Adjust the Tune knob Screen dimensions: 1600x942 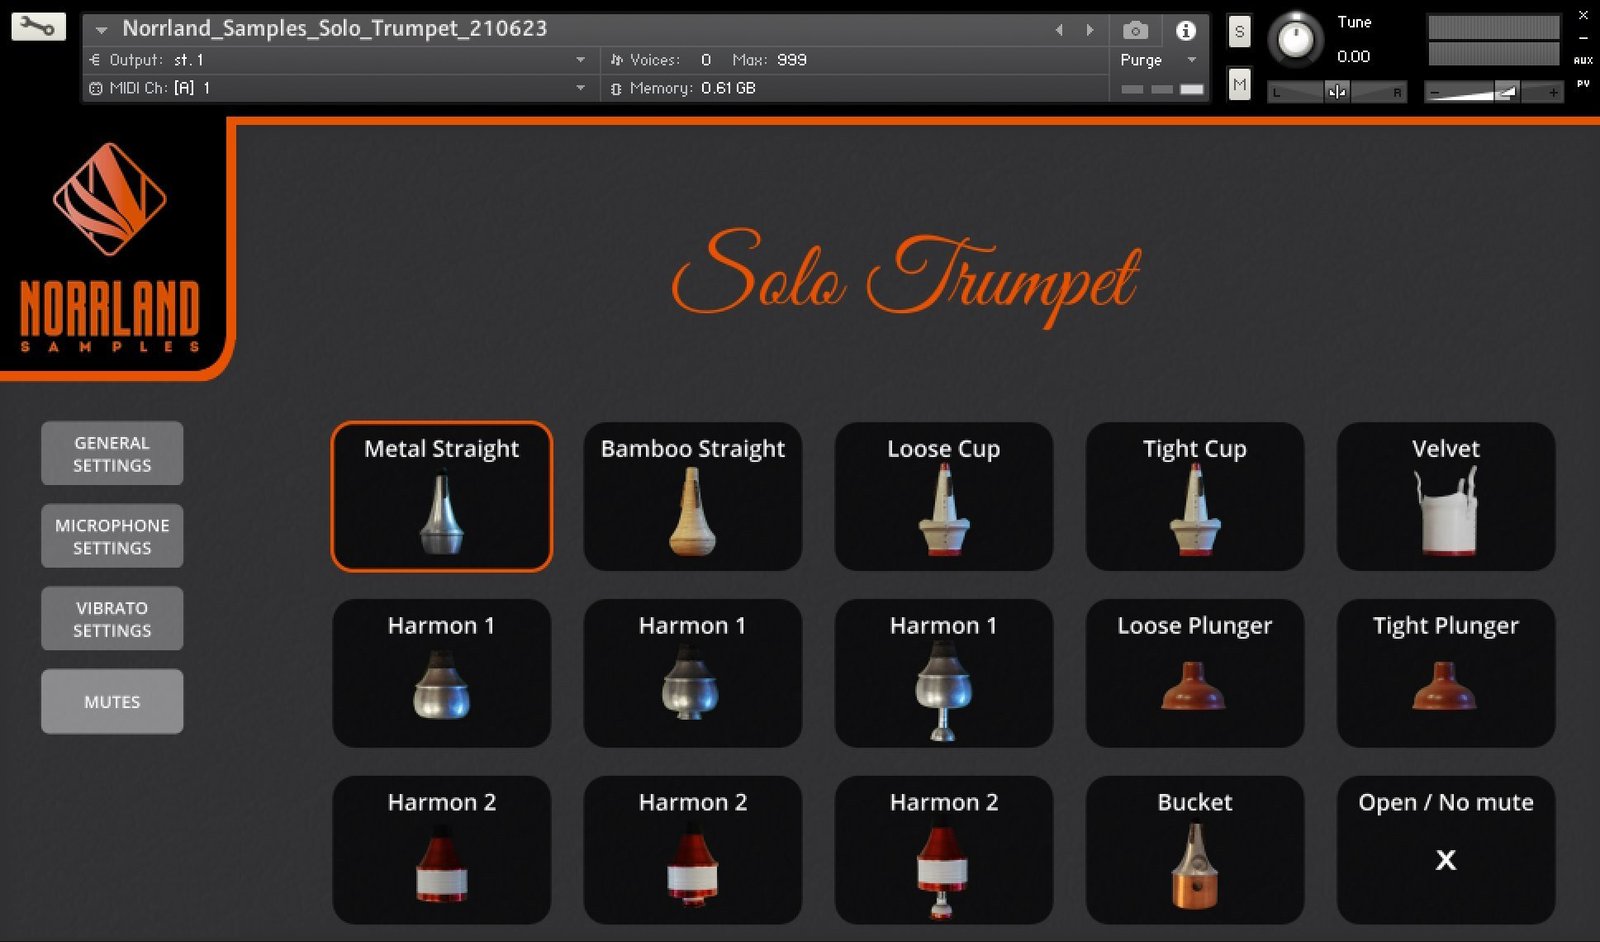[x=1296, y=39]
